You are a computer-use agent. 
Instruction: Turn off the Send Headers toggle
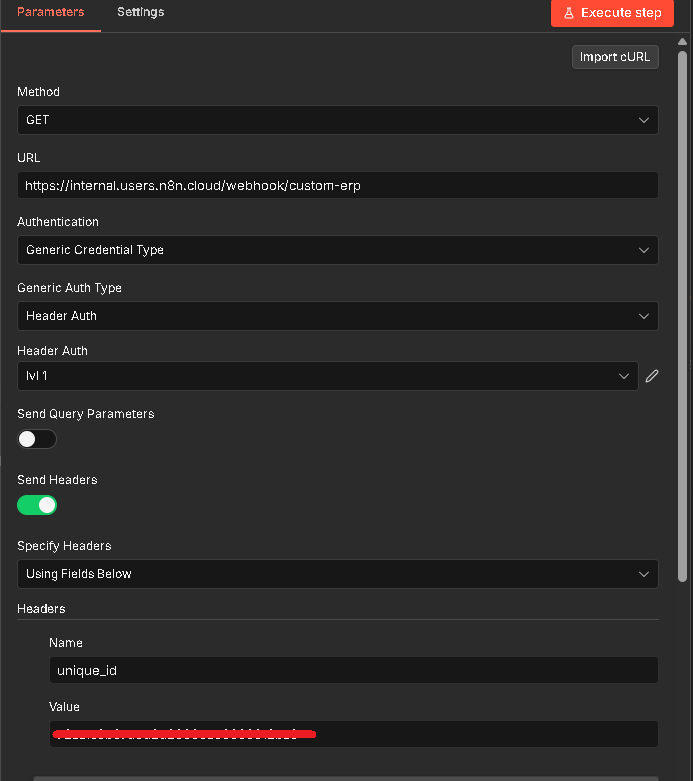[37, 505]
